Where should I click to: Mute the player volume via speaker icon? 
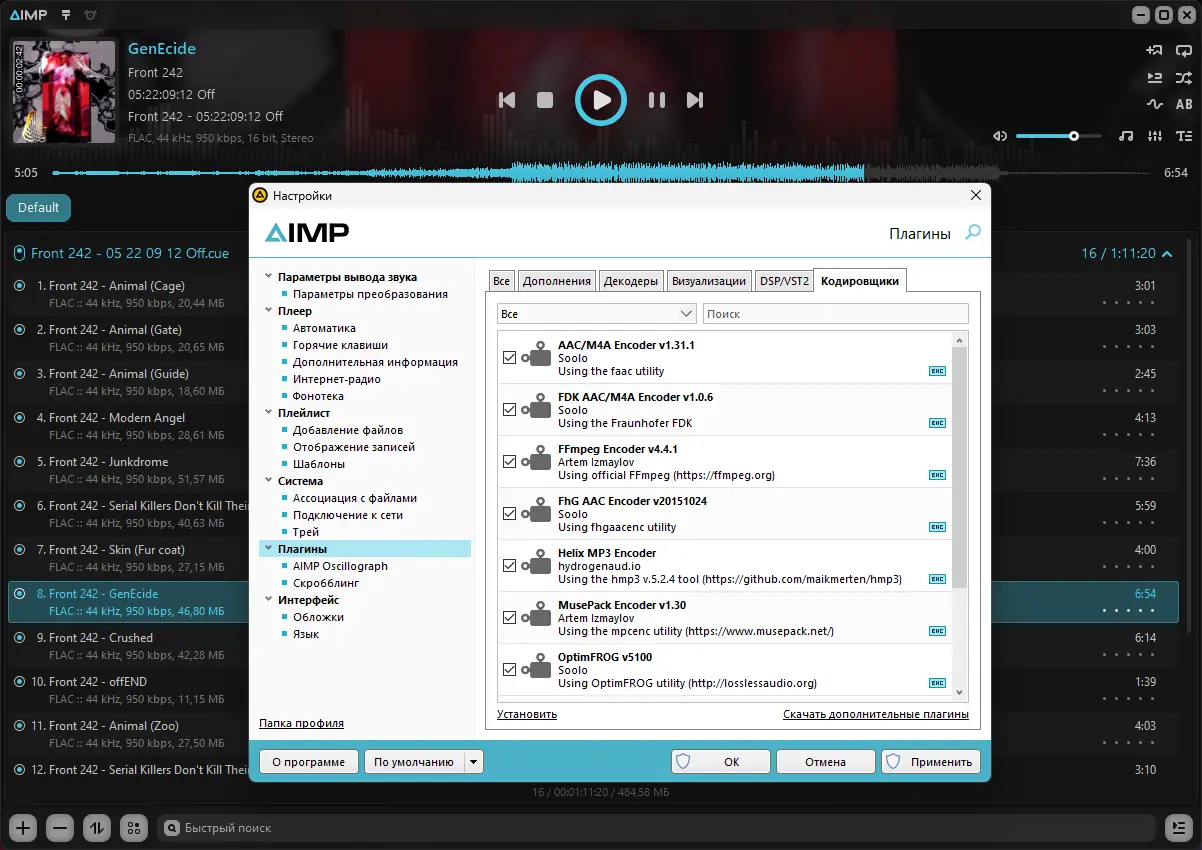(x=999, y=135)
